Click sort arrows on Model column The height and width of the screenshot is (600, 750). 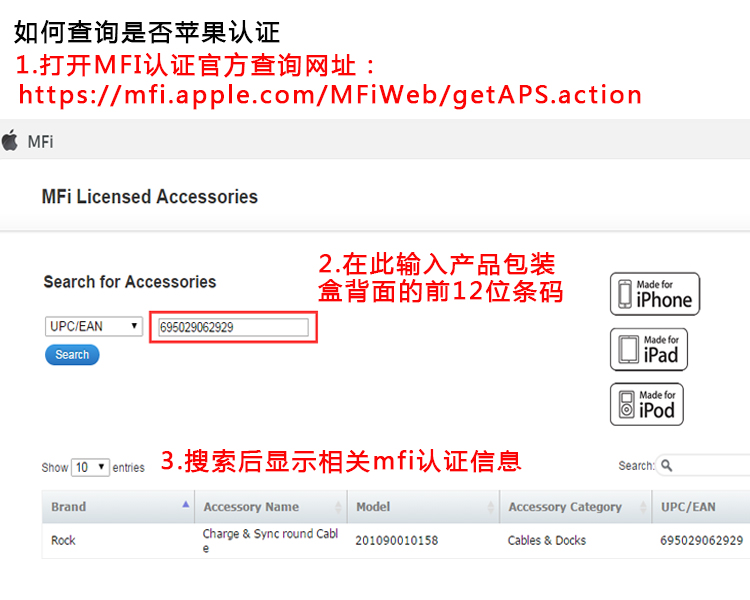pyautogui.click(x=490, y=507)
